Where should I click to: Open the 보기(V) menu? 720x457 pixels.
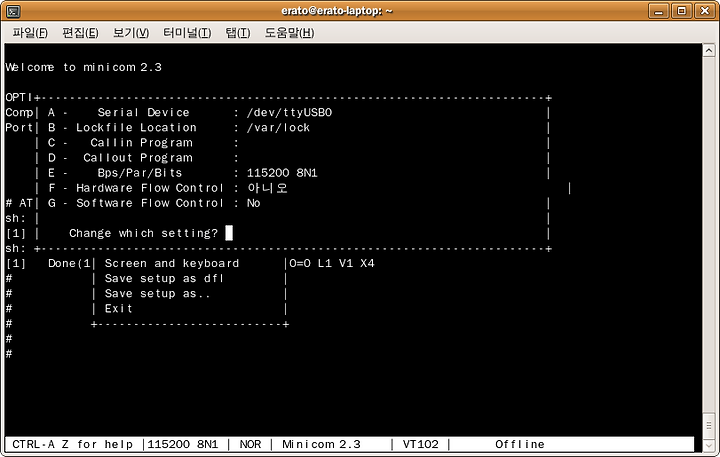tap(131, 33)
